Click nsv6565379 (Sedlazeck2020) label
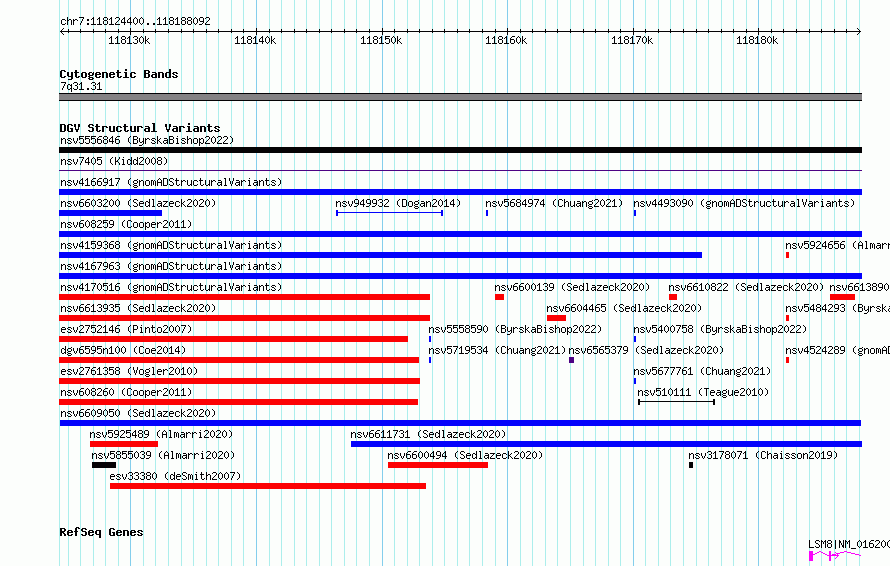 (x=646, y=350)
